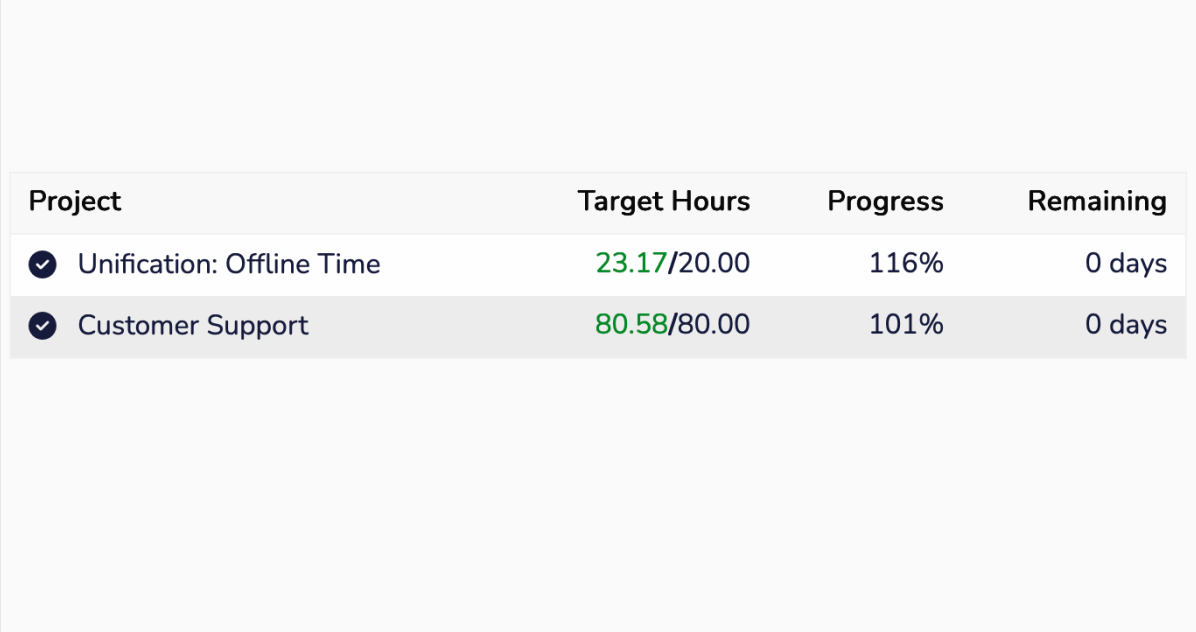The image size is (1196, 632).
Task: Click the 23.17 logged hours value
Action: pyautogui.click(x=630, y=264)
